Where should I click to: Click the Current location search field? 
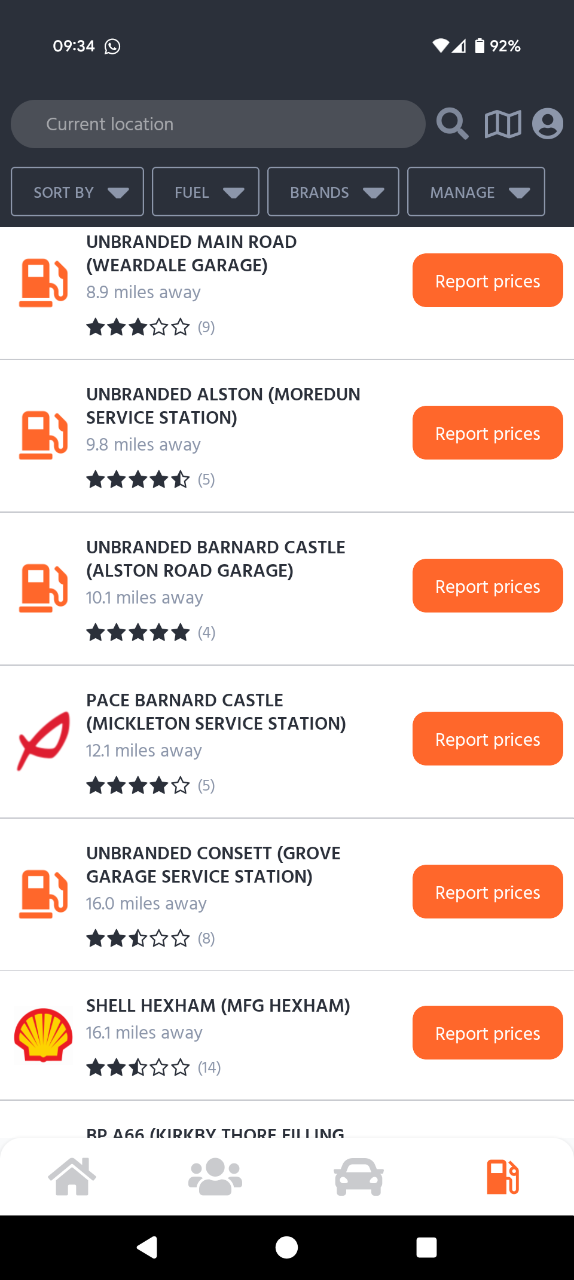pos(218,124)
